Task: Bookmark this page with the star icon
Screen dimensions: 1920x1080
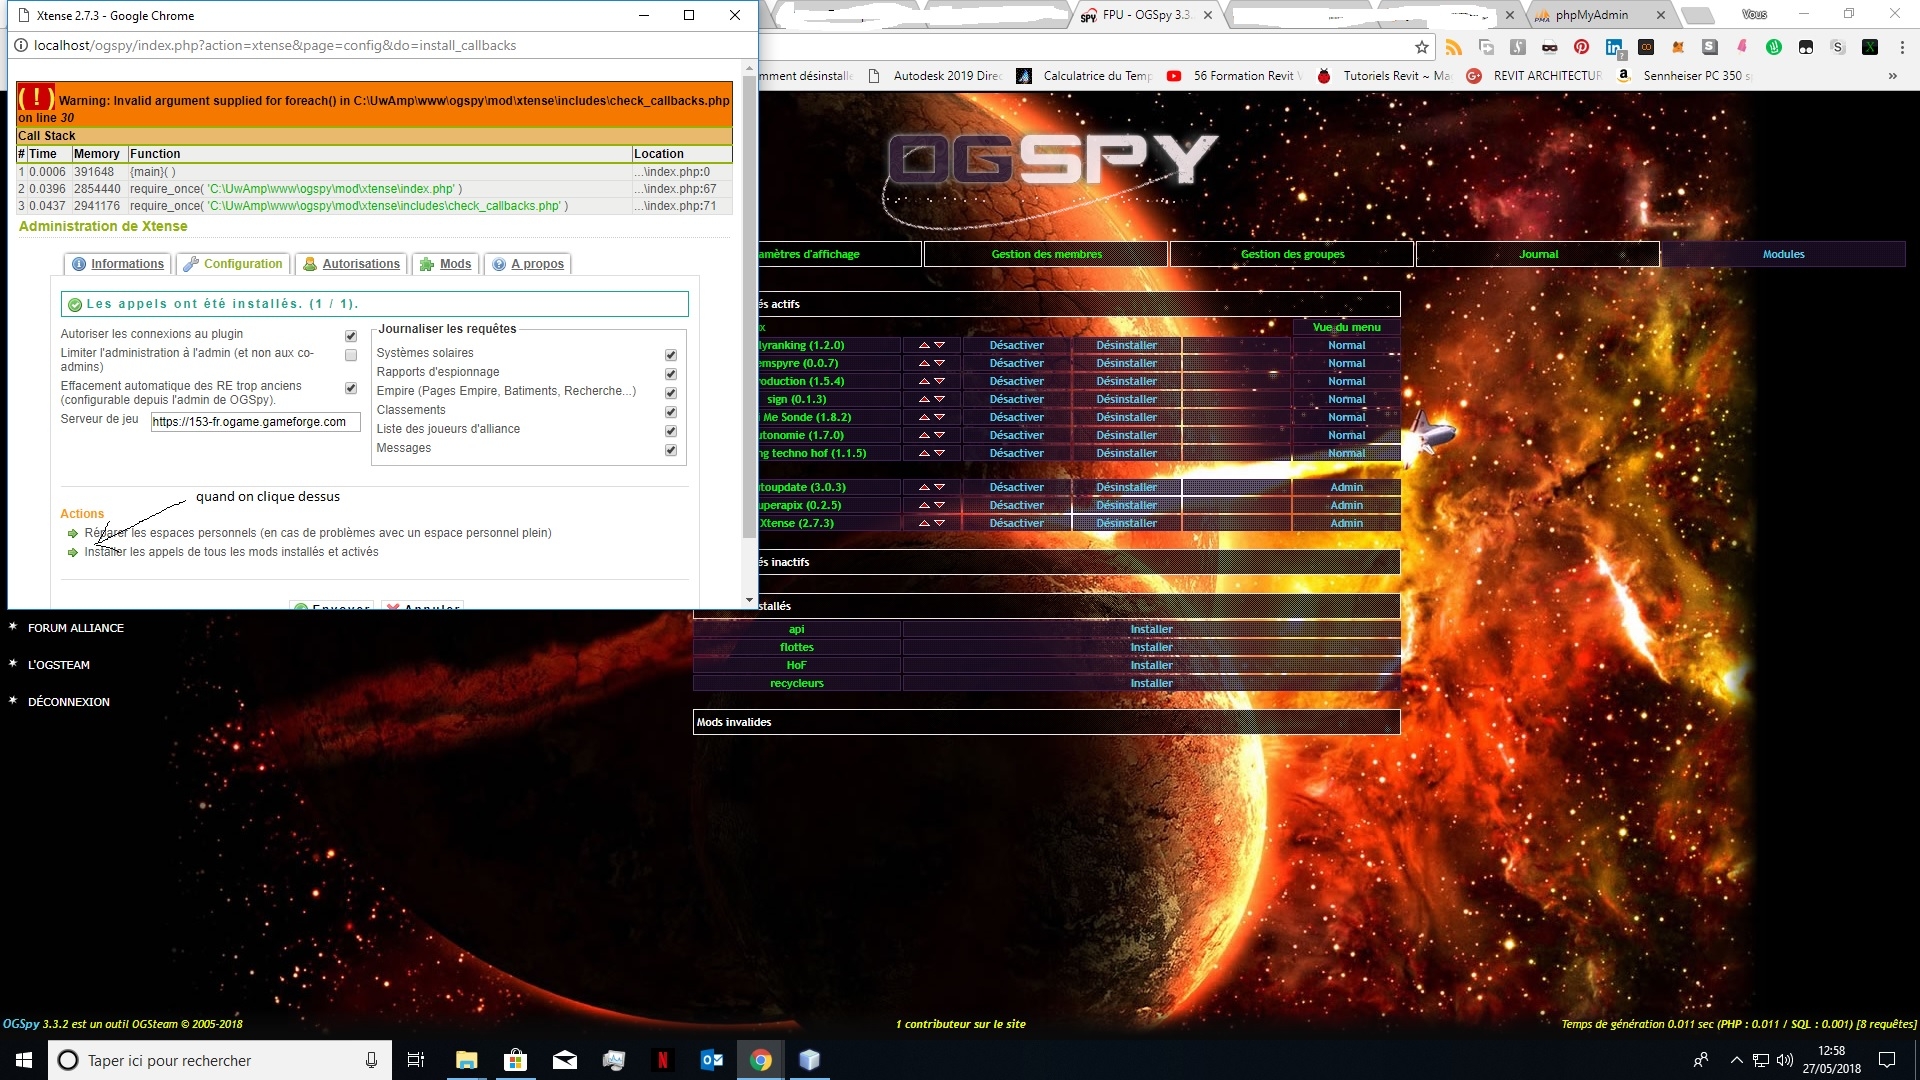Action: (x=1422, y=47)
